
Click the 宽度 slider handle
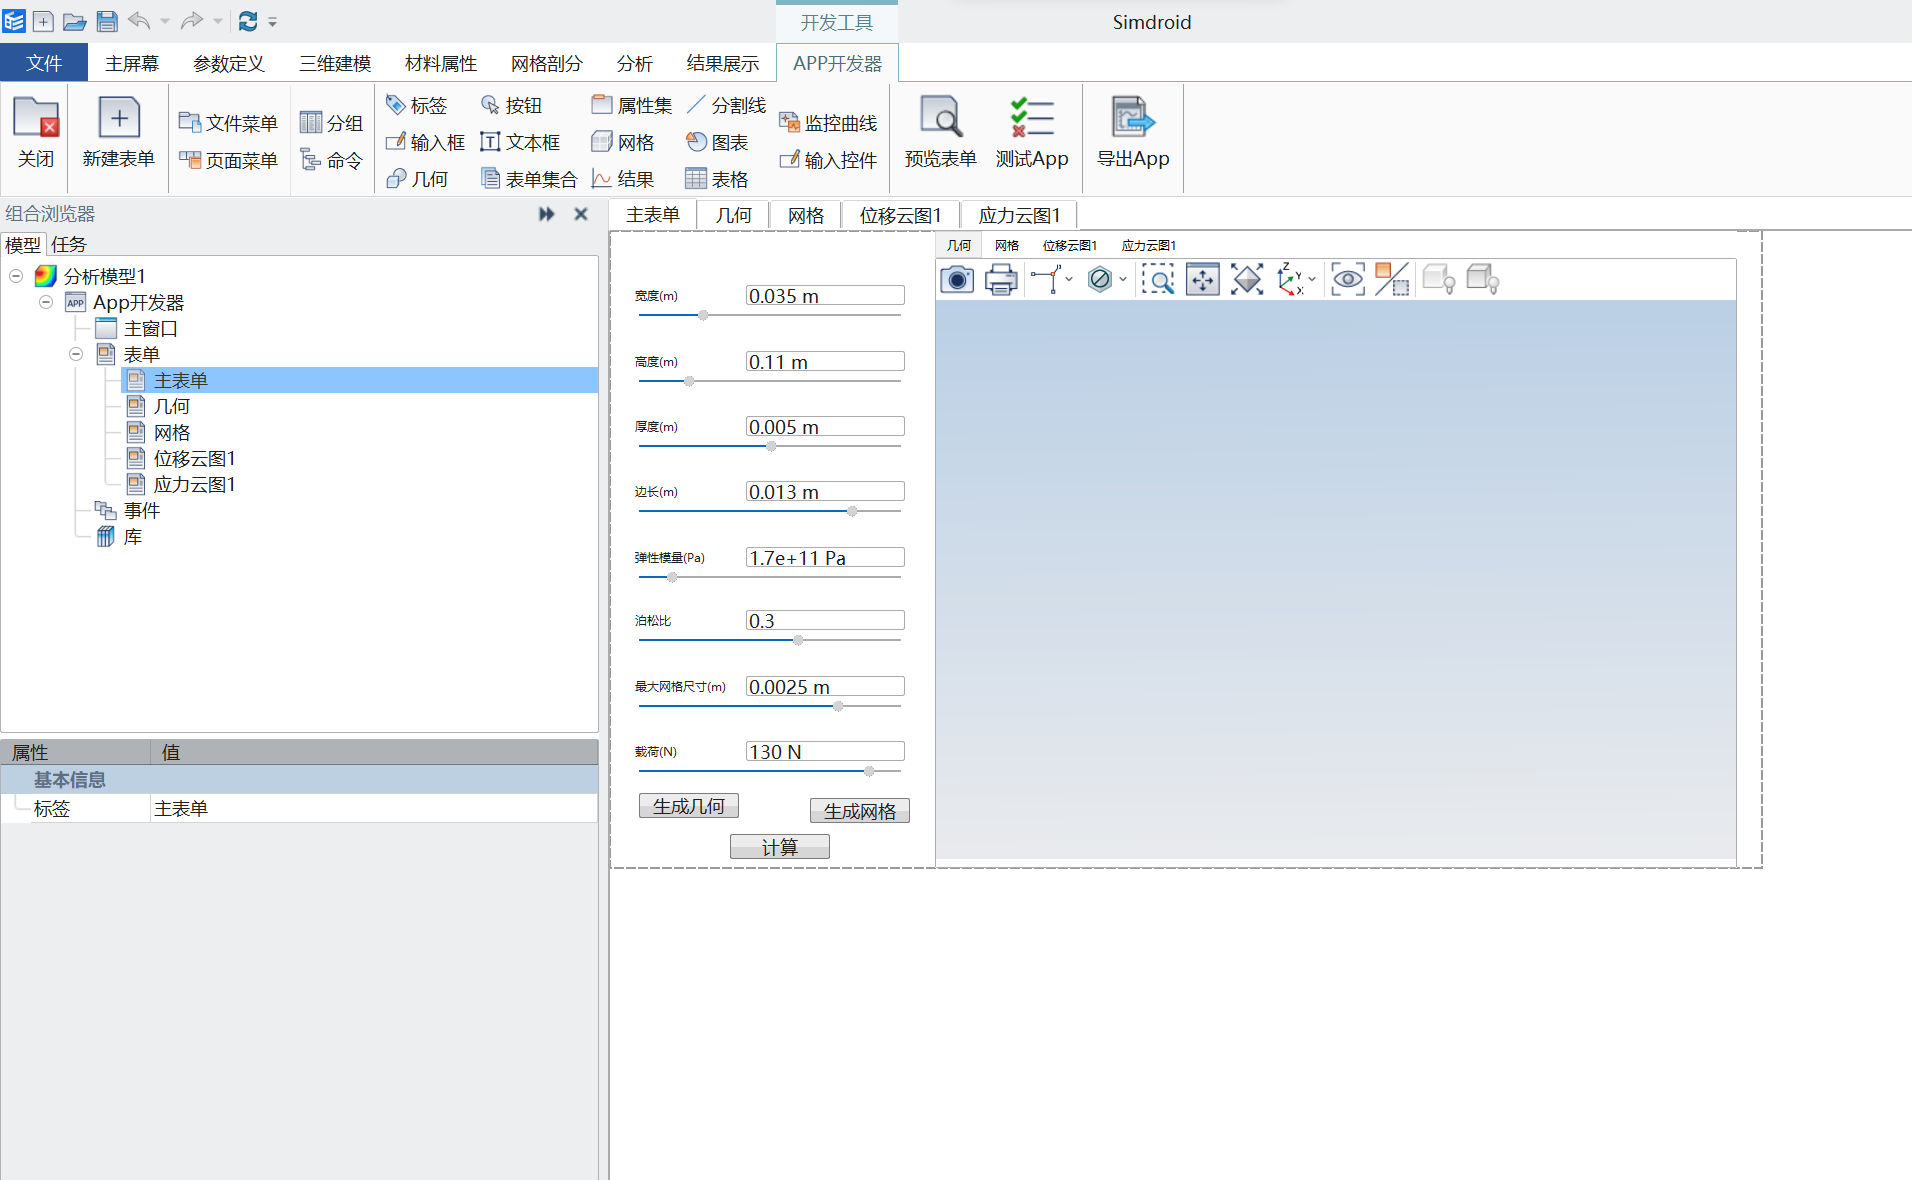point(703,315)
